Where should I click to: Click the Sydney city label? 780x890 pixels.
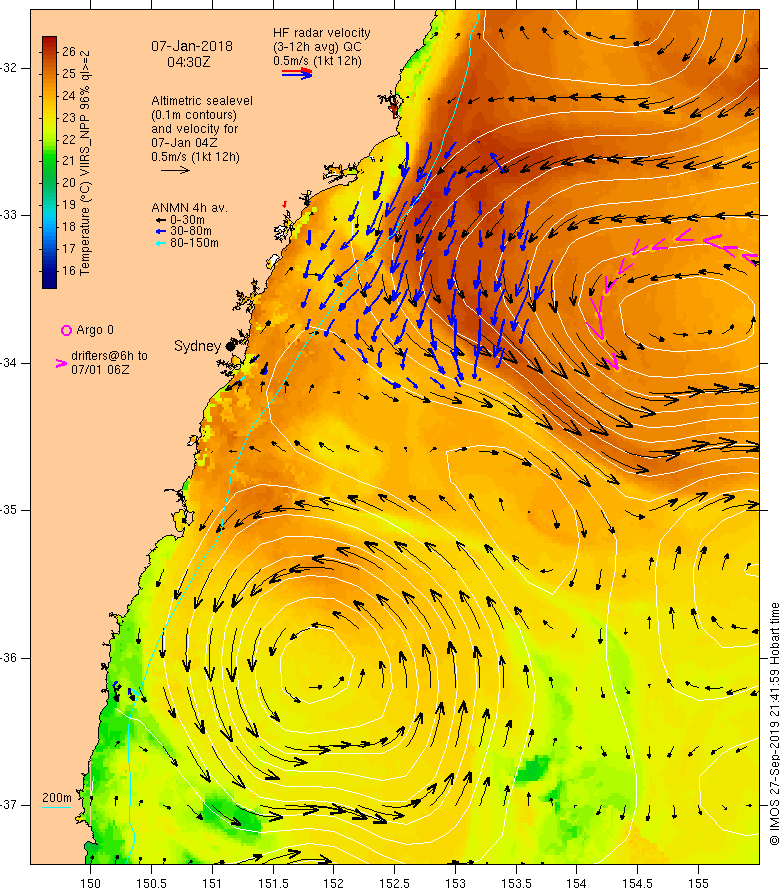(197, 346)
